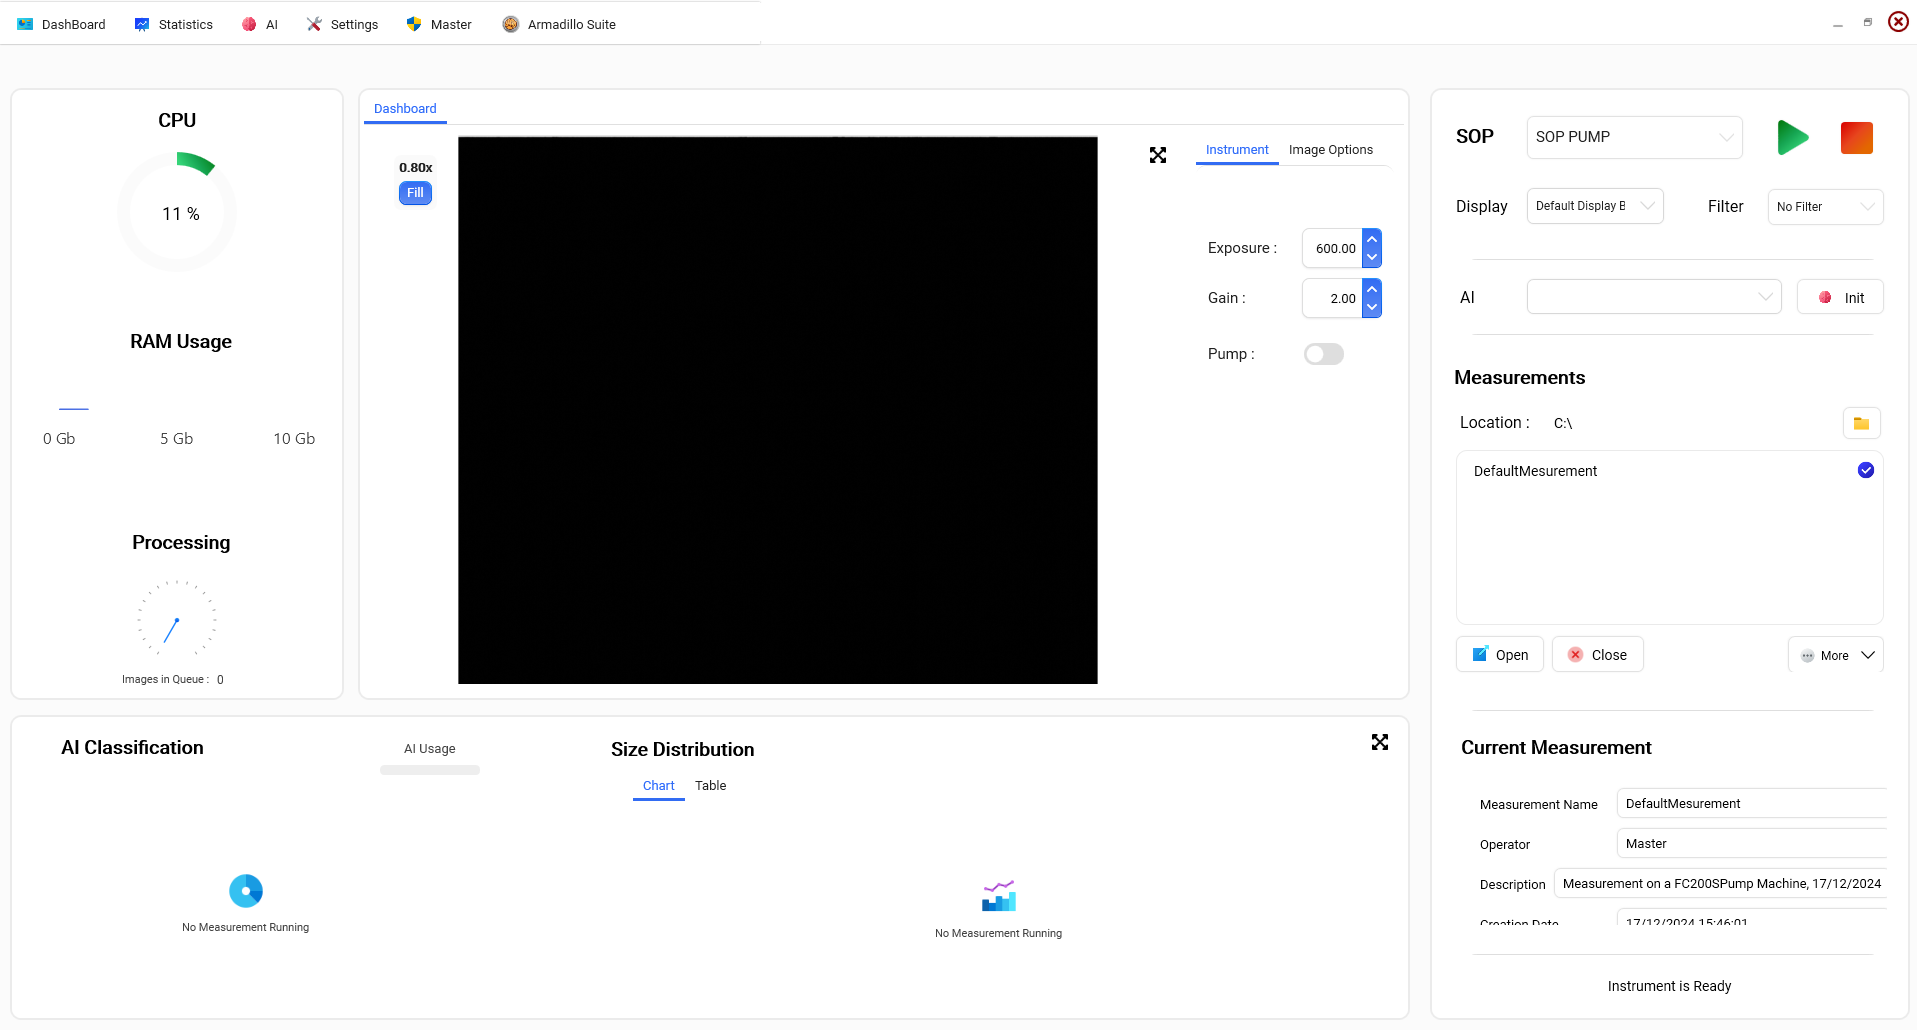Maximize the Size Distribution panel

click(1380, 742)
